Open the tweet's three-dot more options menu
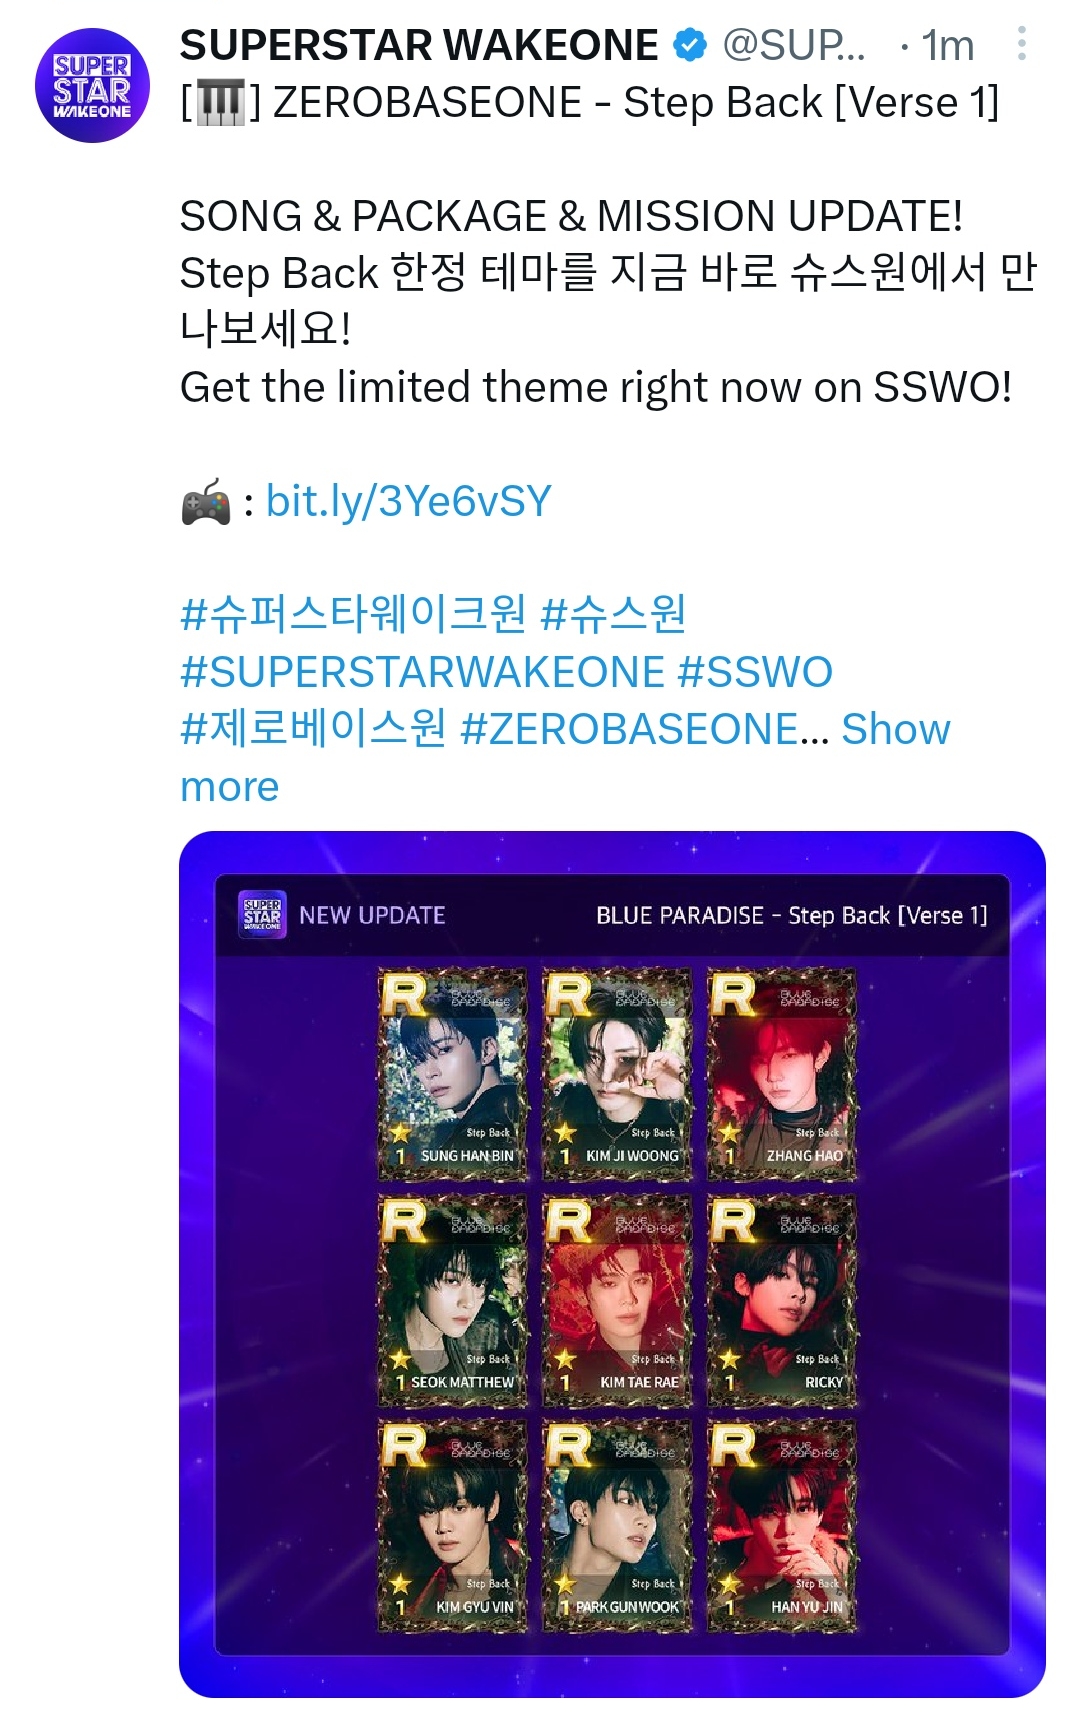The width and height of the screenshot is (1080, 1722). click(x=1021, y=44)
